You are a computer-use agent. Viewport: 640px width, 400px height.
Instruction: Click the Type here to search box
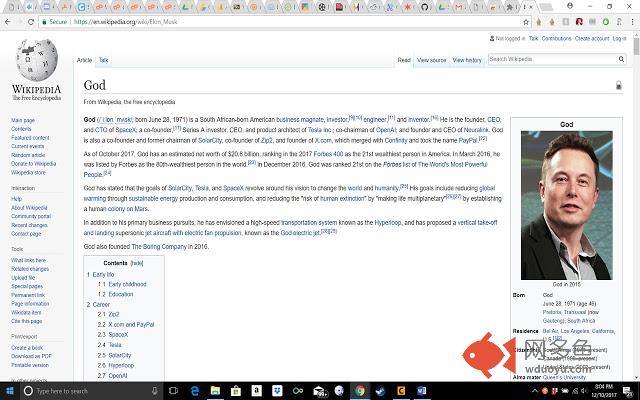coord(90,391)
